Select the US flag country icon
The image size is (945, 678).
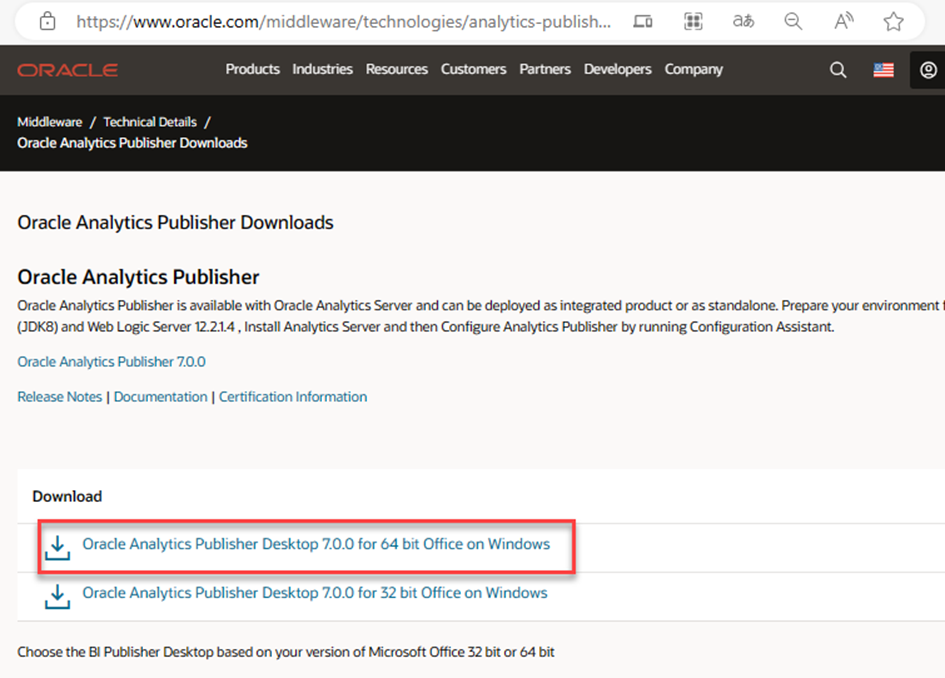884,70
